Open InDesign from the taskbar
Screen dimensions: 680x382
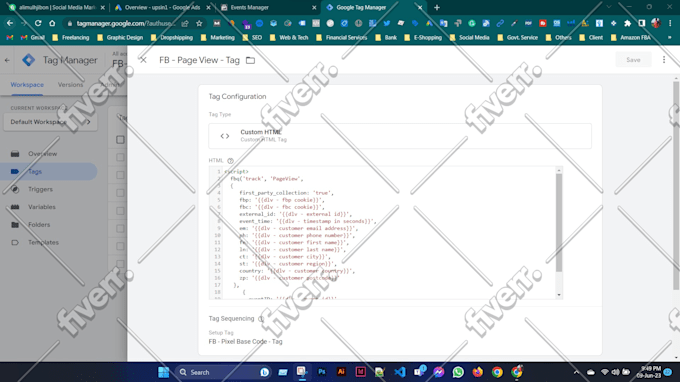point(360,372)
